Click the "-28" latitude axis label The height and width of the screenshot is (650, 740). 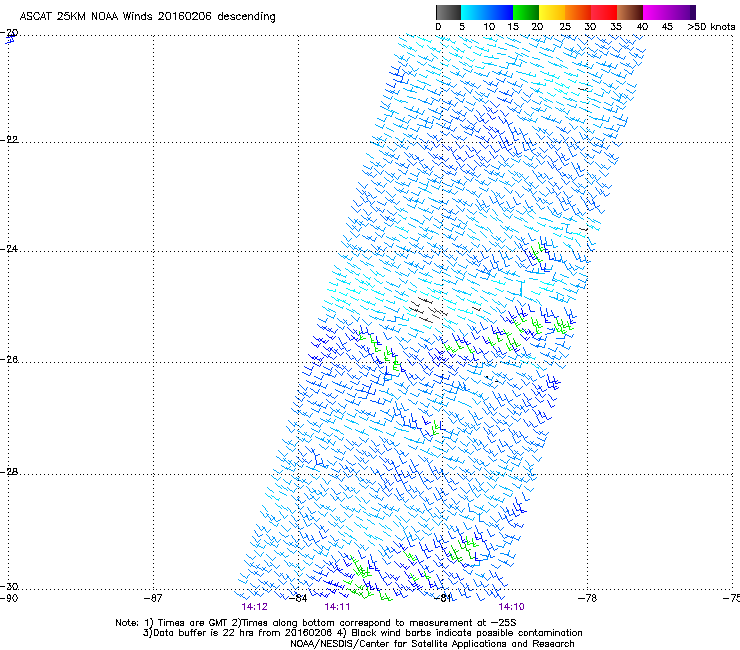point(9,472)
